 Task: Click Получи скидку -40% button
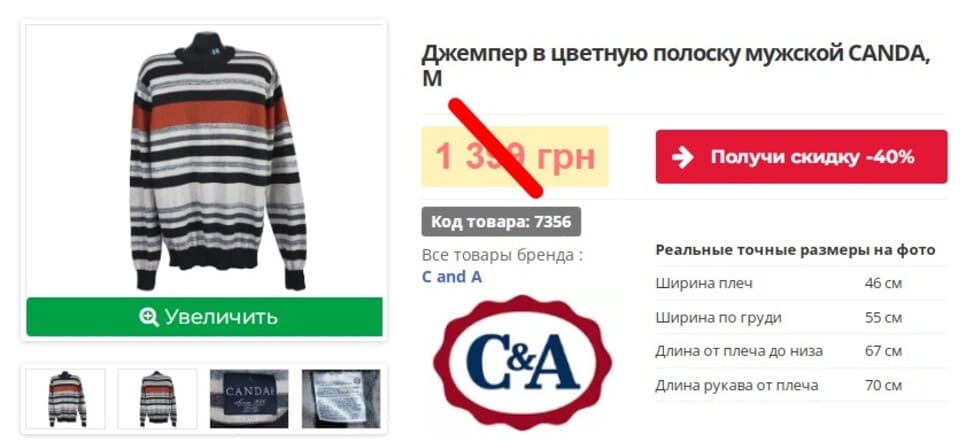coord(801,157)
